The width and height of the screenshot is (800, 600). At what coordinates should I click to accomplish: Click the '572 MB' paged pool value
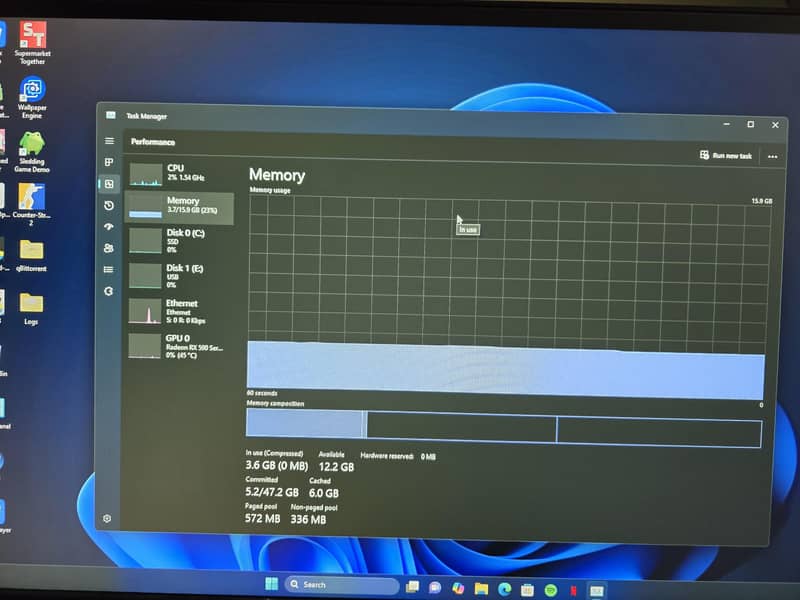(x=262, y=518)
